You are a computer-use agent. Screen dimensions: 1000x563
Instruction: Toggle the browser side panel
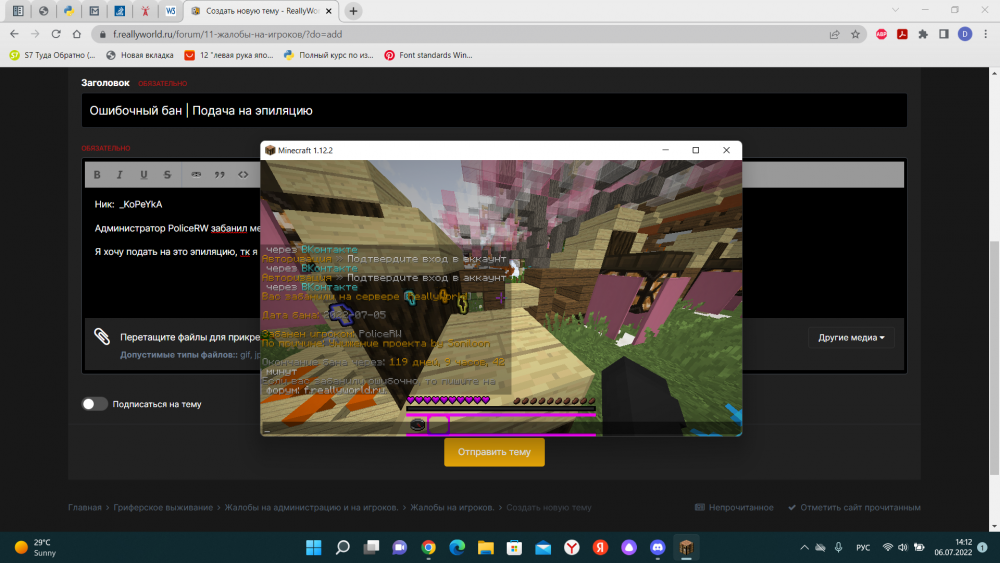(944, 34)
